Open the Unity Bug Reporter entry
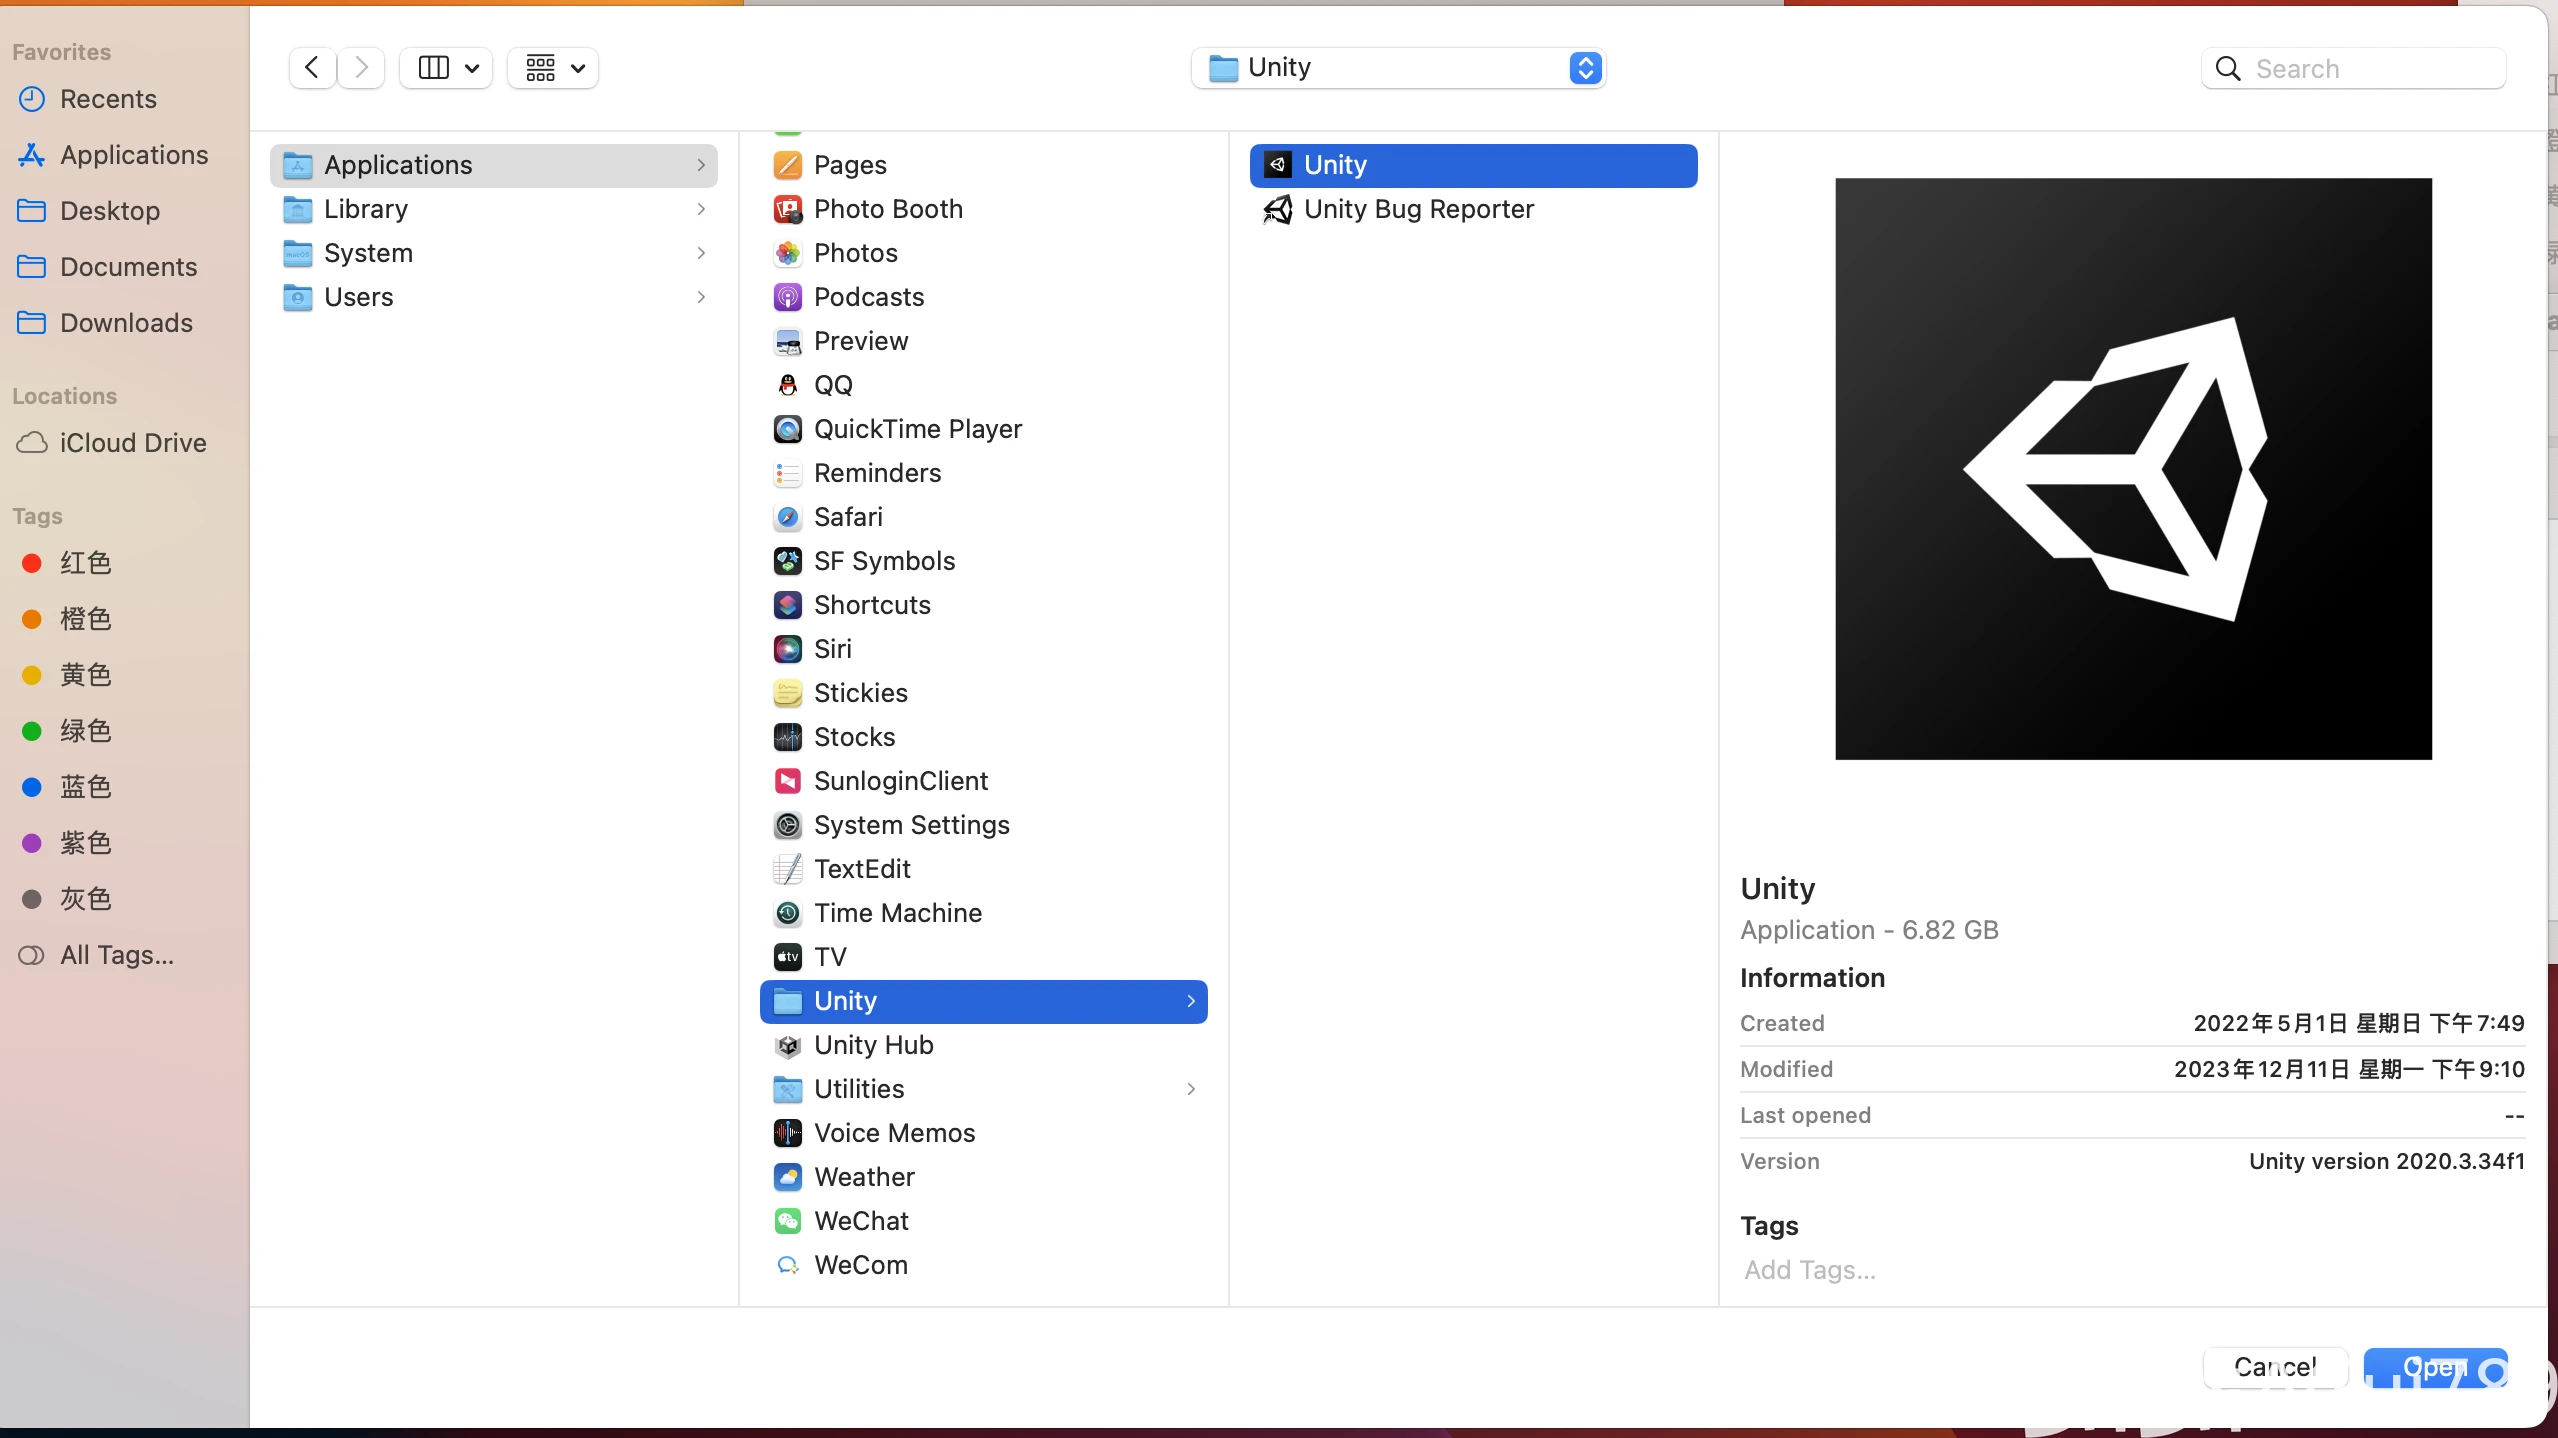 (1419, 209)
